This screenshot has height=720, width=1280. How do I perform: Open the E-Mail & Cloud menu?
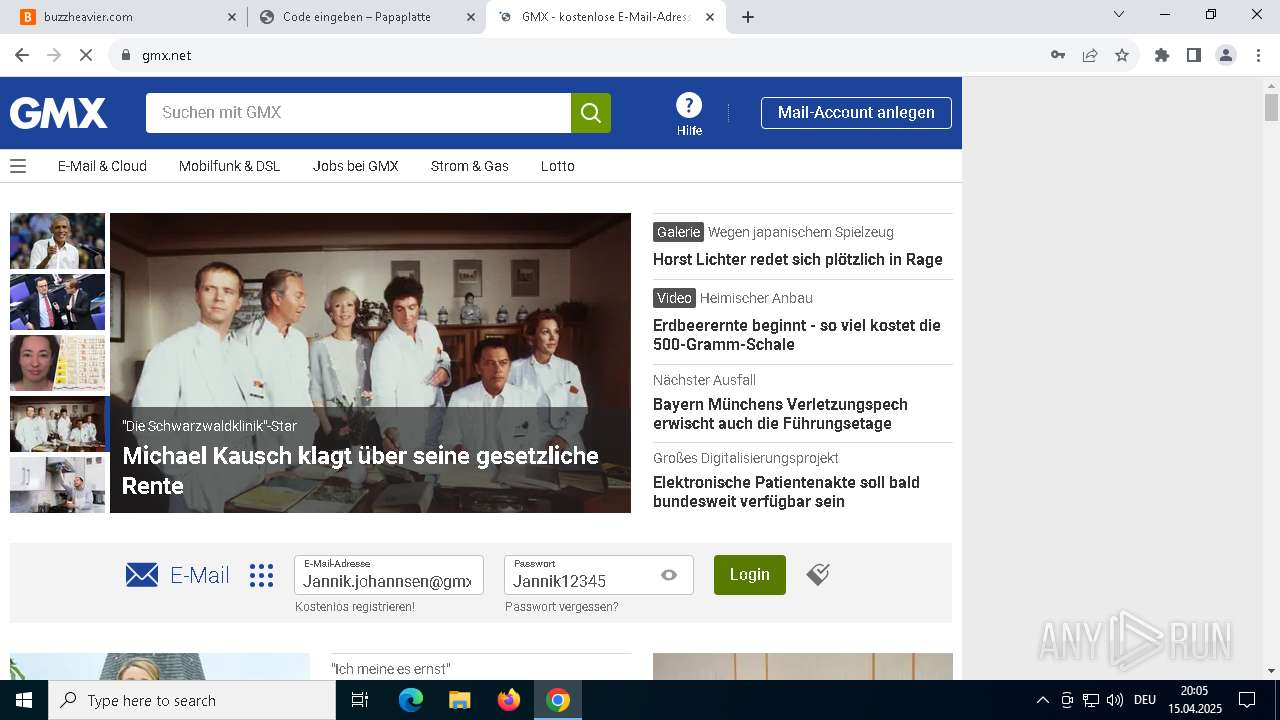pyautogui.click(x=102, y=166)
